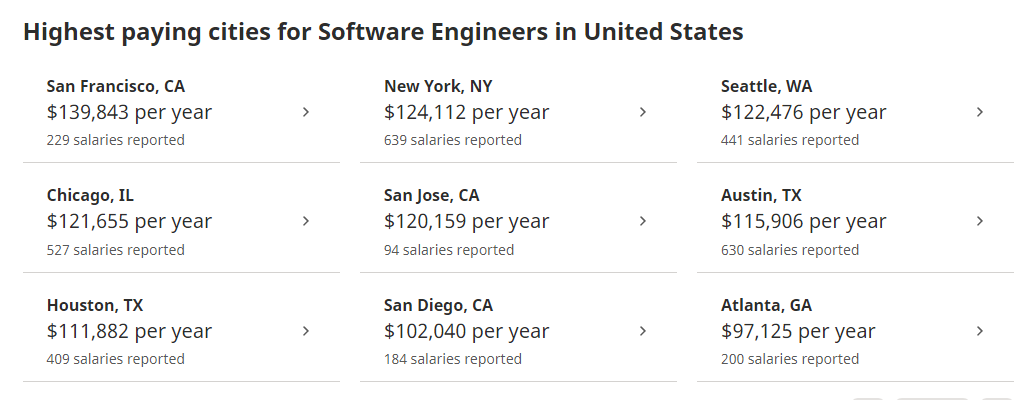Open the arrow icon for Chicago, IL
Screen dimensions: 1015x400
306,221
